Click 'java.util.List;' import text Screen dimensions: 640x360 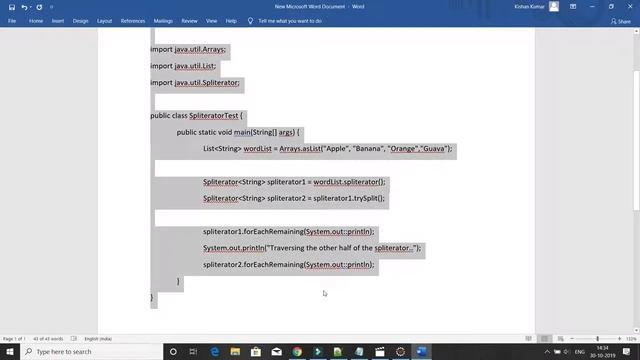(x=195, y=66)
